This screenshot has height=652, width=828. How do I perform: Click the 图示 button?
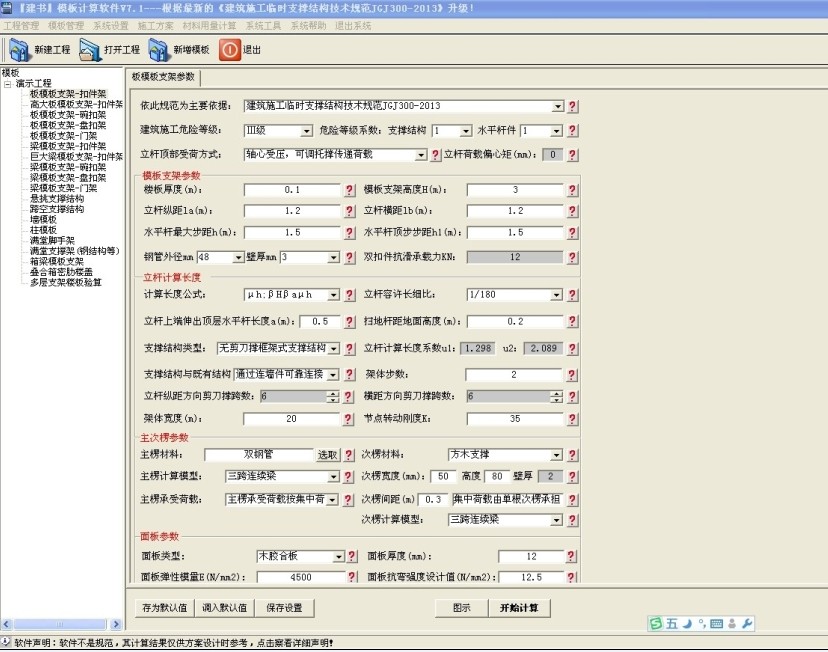pyautogui.click(x=461, y=608)
